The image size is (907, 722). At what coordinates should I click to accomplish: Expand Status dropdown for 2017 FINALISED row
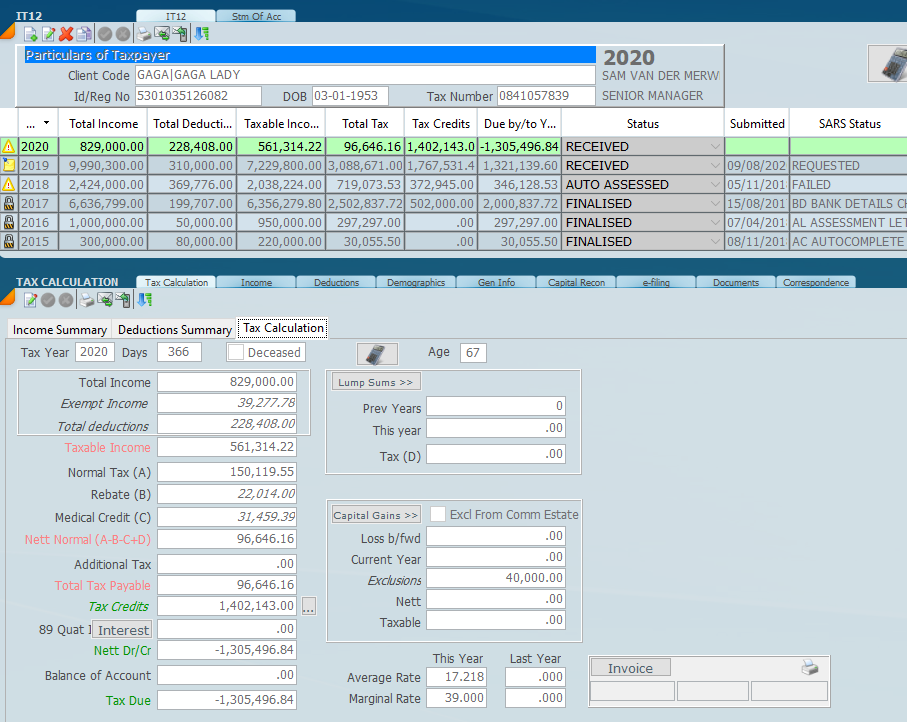[714, 204]
